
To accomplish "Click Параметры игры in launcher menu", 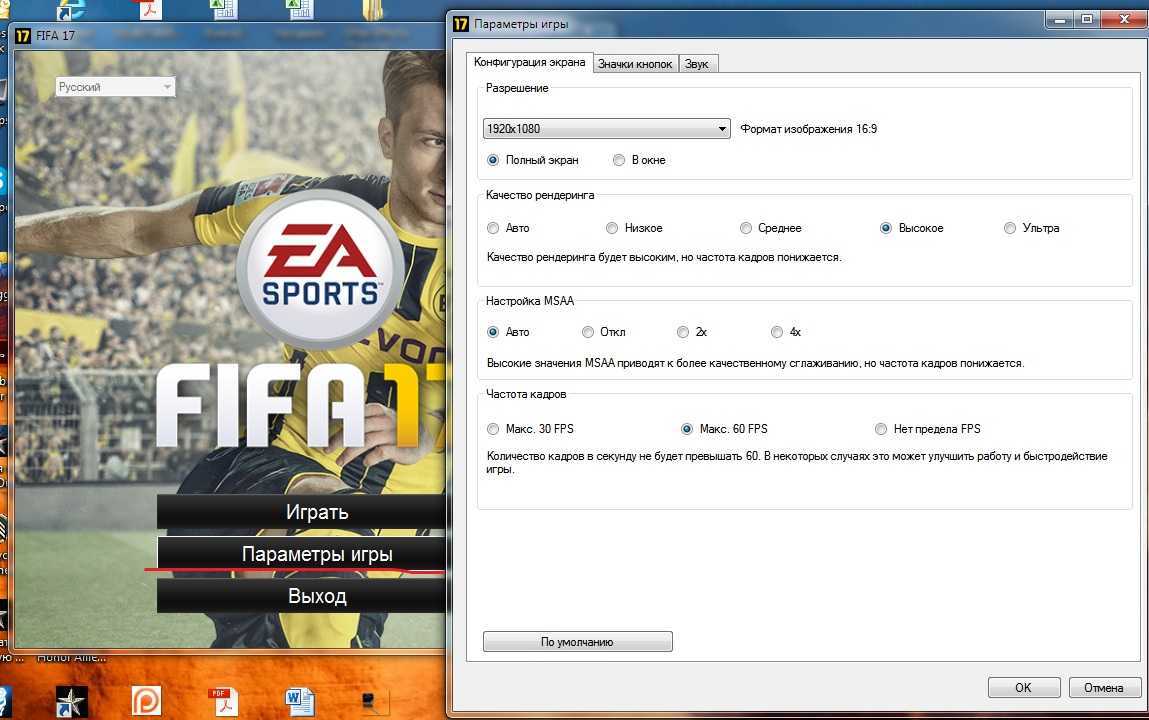I will pyautogui.click(x=302, y=554).
